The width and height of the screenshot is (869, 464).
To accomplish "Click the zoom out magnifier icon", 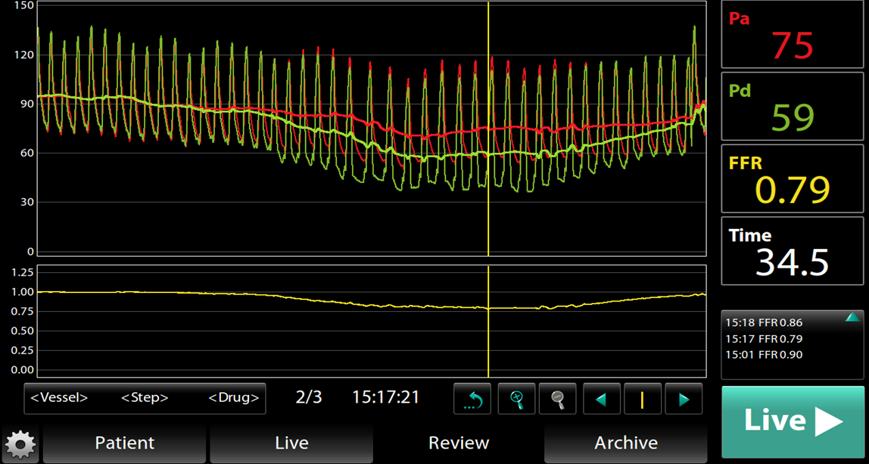I will coord(558,399).
